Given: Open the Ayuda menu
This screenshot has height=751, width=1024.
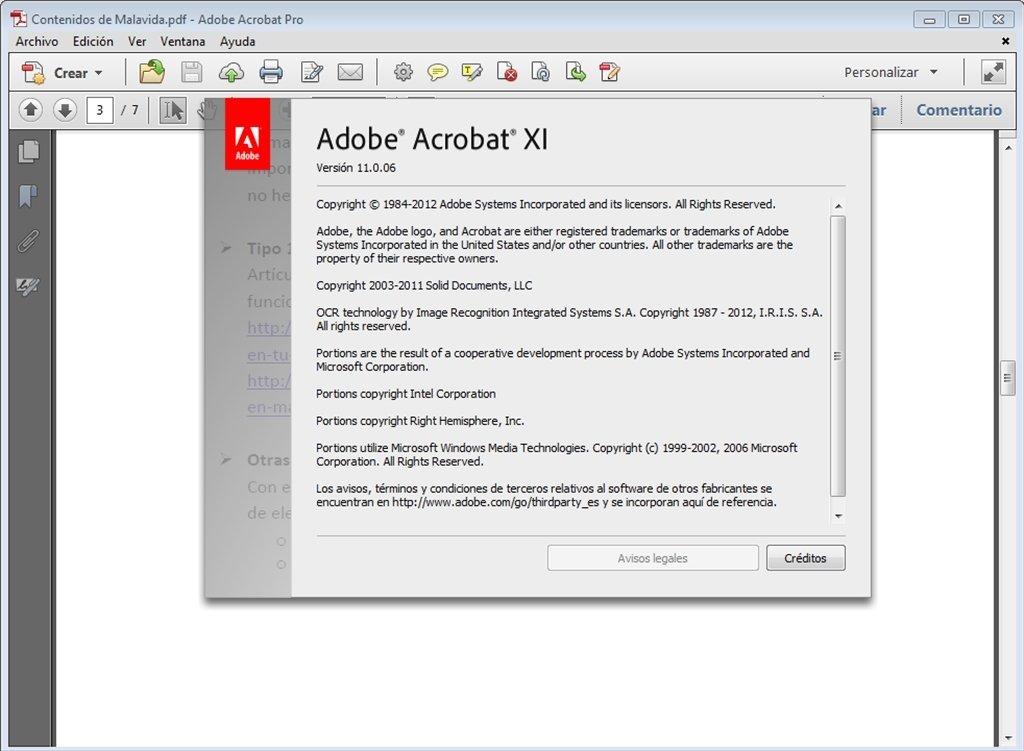Looking at the screenshot, I should (x=238, y=41).
